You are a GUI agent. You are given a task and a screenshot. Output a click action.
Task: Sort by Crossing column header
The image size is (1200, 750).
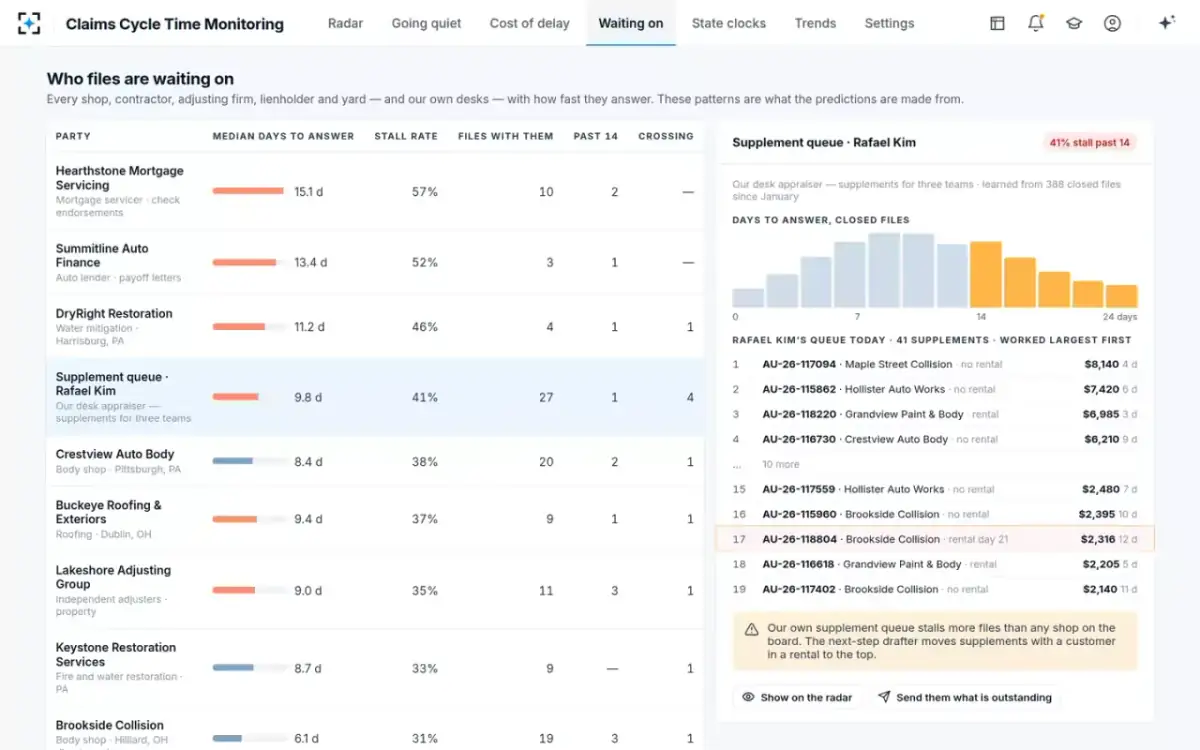[x=666, y=136]
